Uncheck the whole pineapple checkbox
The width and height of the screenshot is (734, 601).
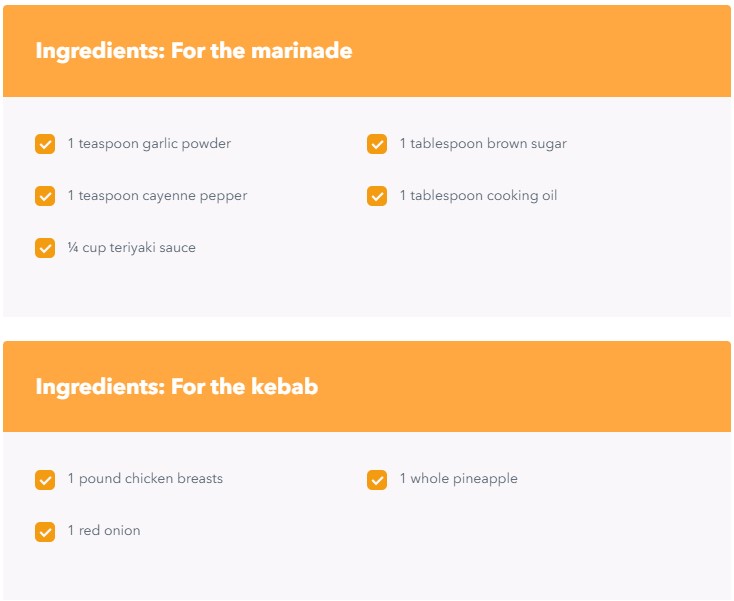coord(377,480)
